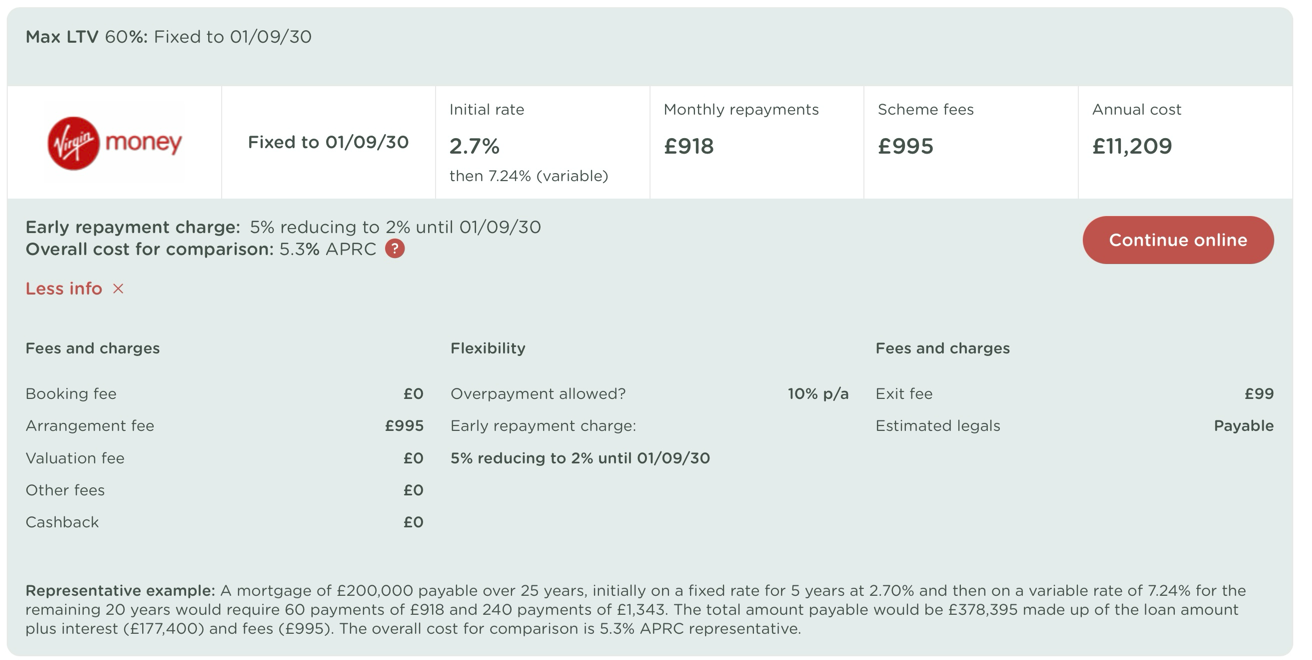Click the X icon beside Less info
Screen dimensions: 1312x660
click(118, 289)
